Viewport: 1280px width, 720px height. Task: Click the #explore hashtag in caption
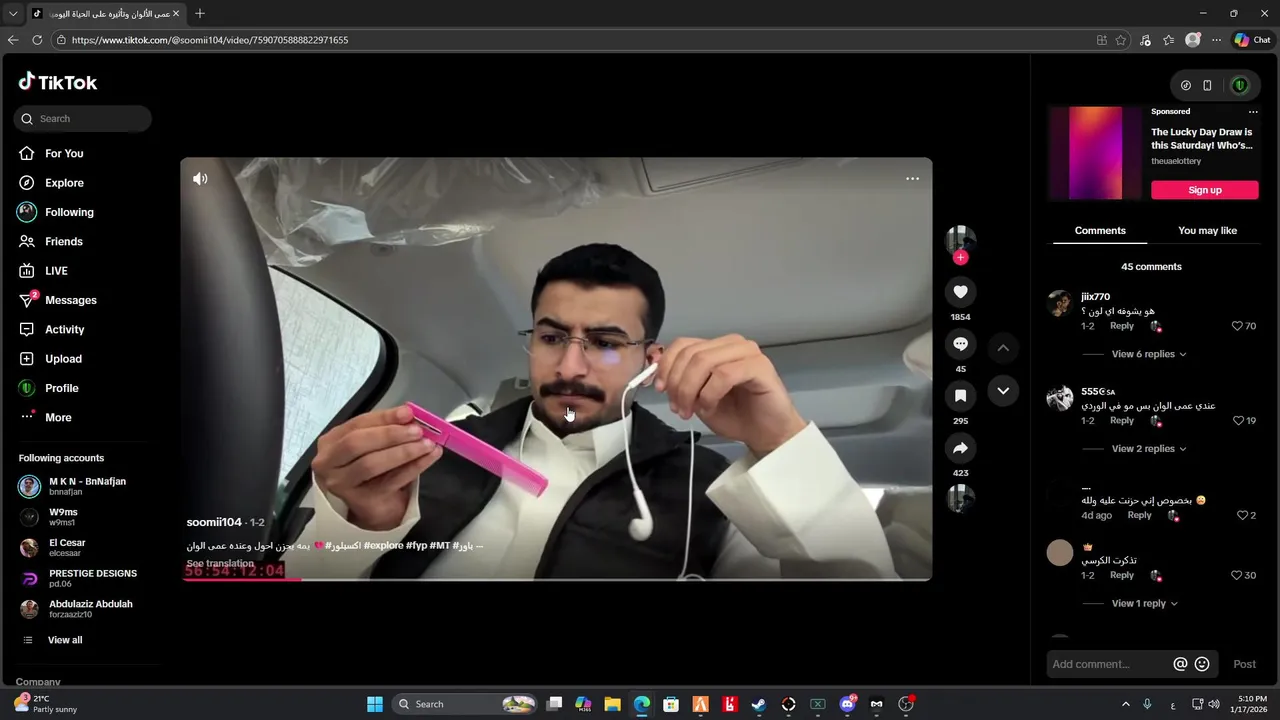(383, 546)
